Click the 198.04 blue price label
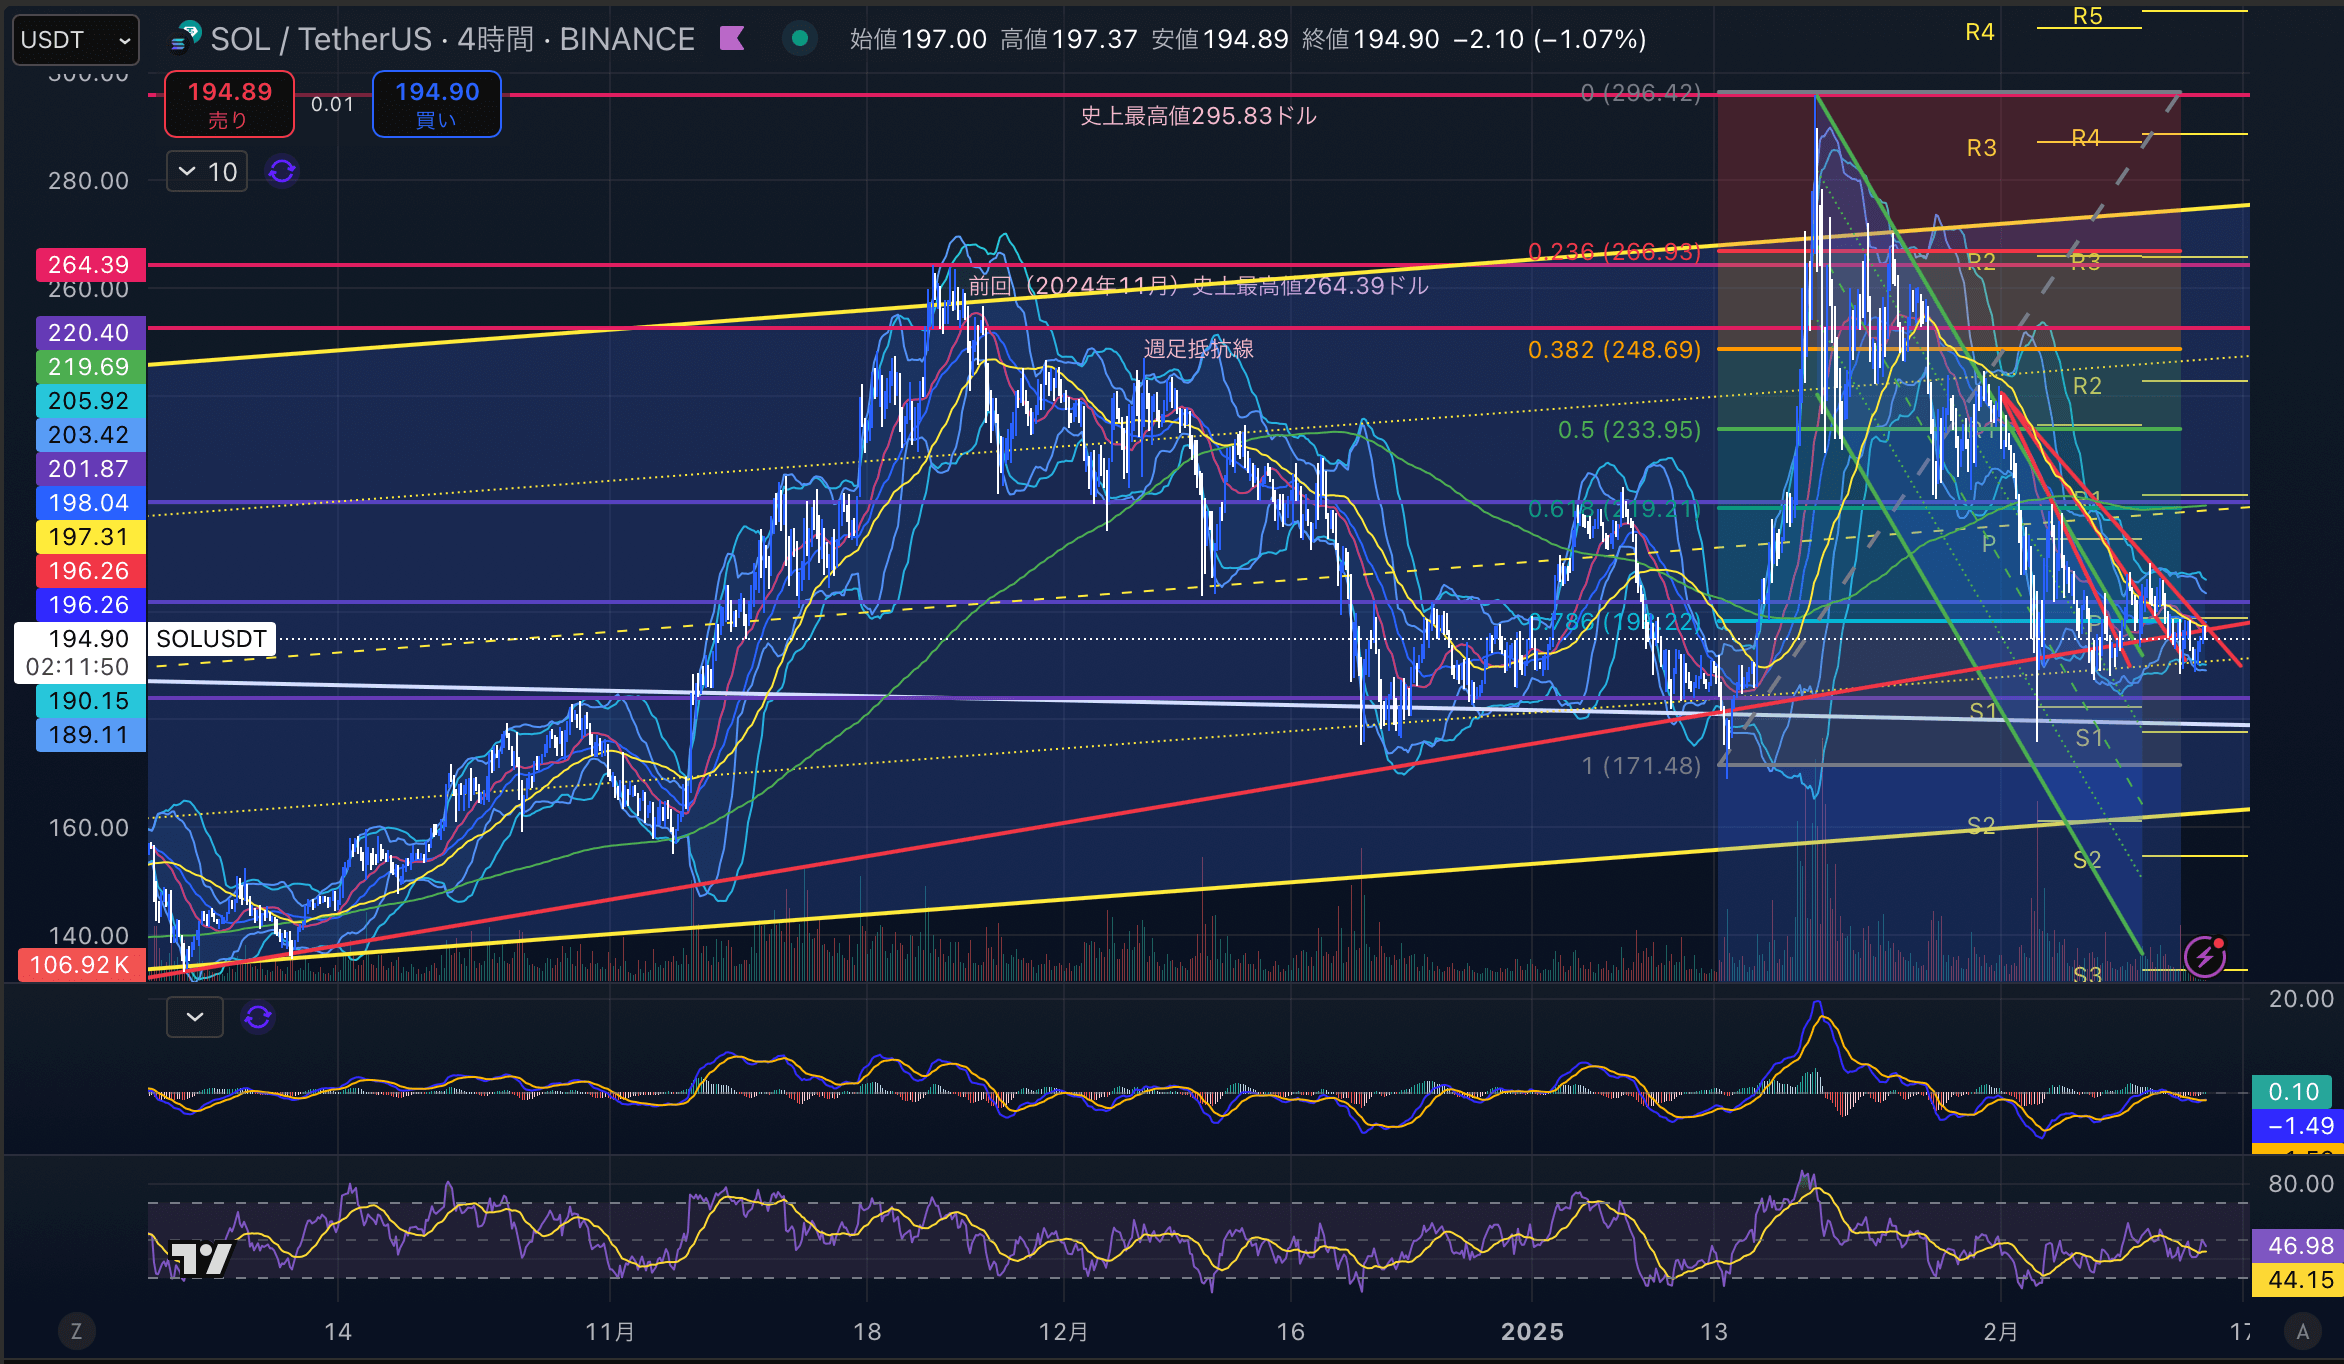Screen dimensions: 2344x1364 tap(90, 503)
